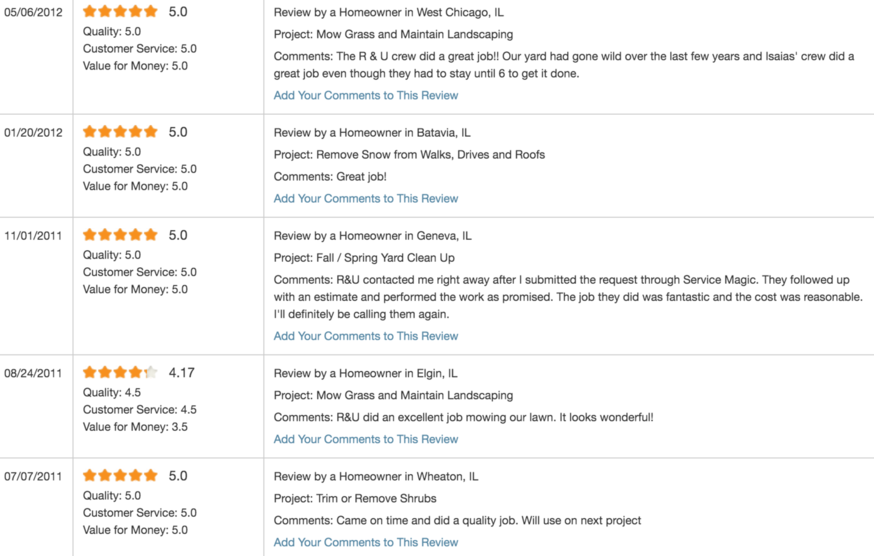Select the 08/24/2011 review date
874x556 pixels.
tap(33, 373)
